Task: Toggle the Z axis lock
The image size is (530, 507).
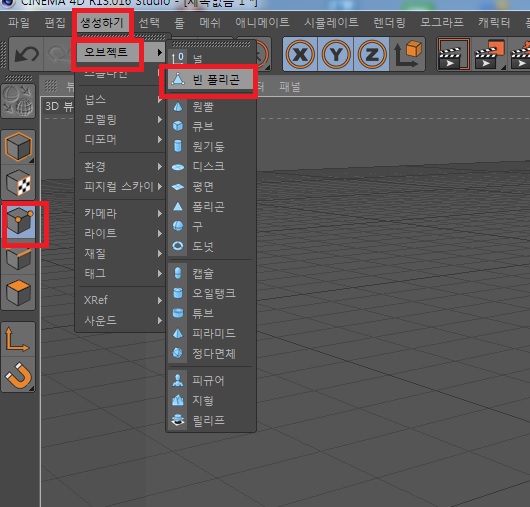Action: (x=371, y=54)
